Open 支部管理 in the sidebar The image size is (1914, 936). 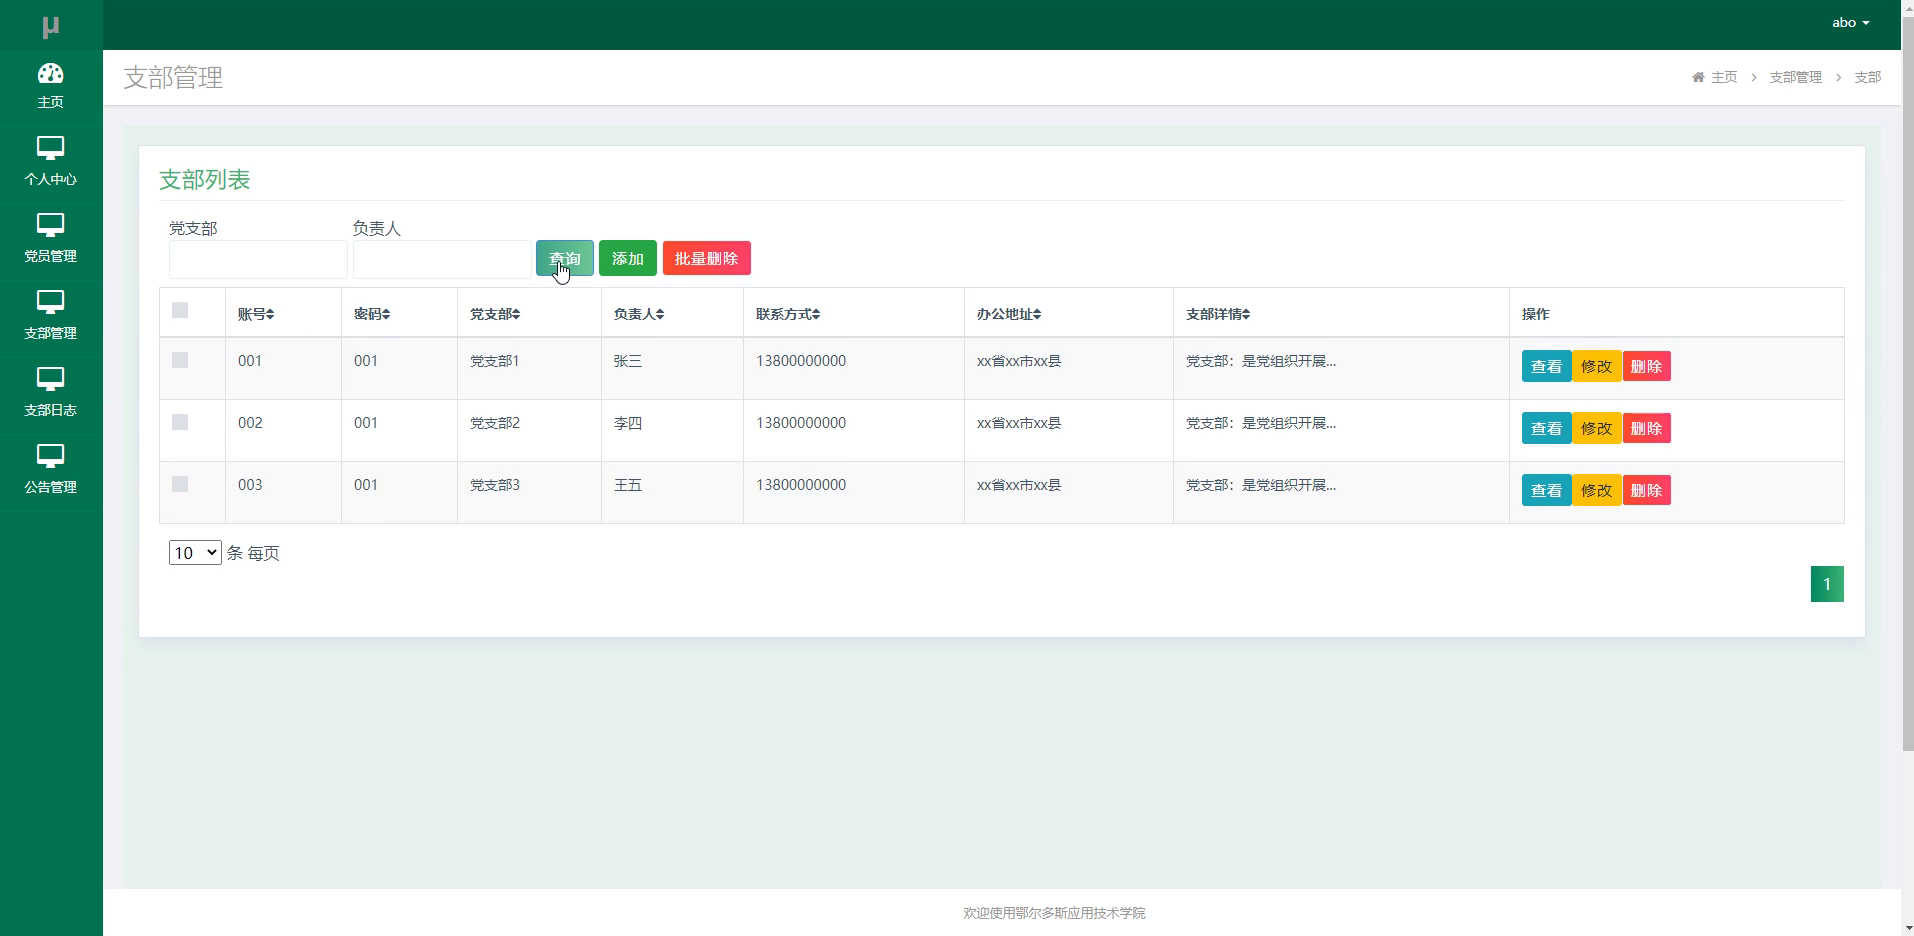(x=50, y=317)
